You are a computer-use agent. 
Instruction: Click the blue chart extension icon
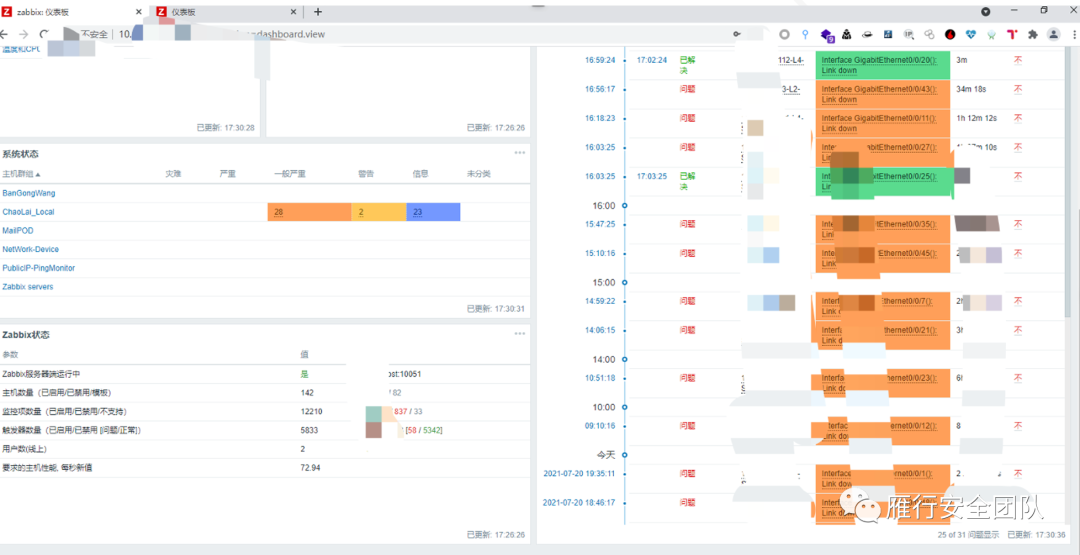tap(888, 34)
